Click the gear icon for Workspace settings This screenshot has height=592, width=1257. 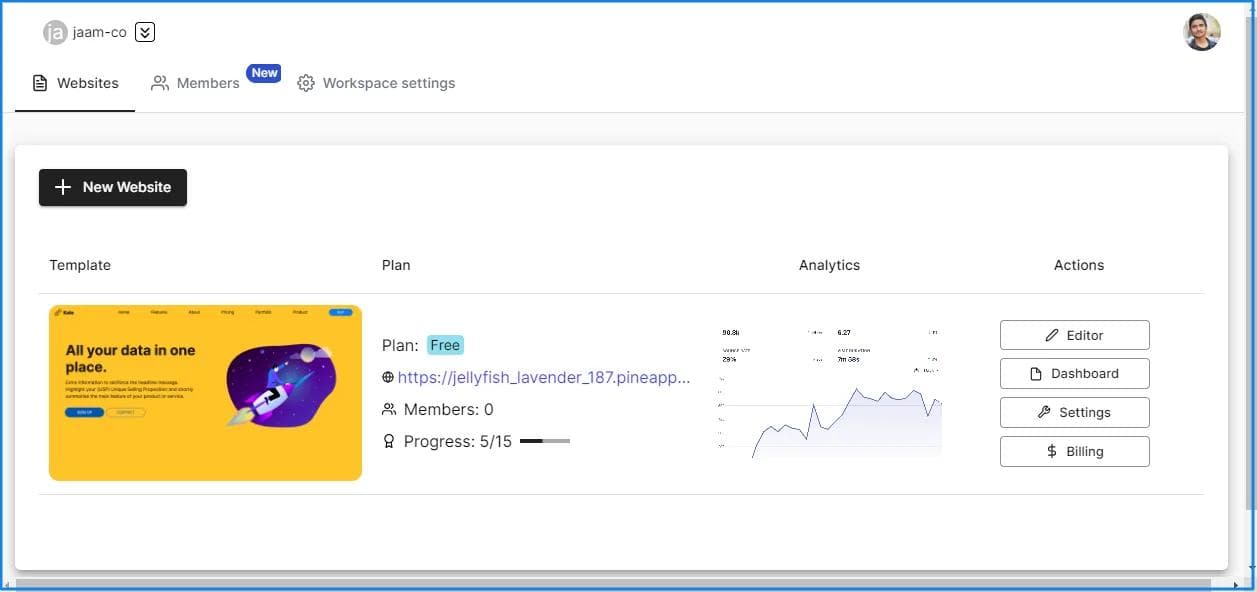coord(306,83)
